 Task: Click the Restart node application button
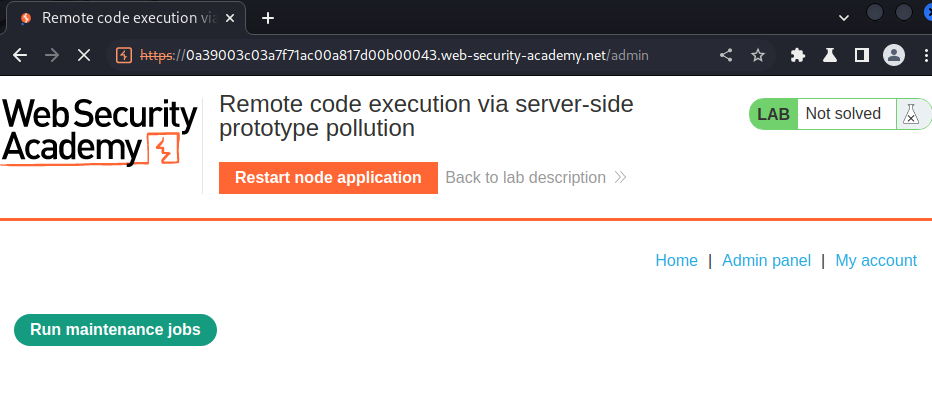328,178
